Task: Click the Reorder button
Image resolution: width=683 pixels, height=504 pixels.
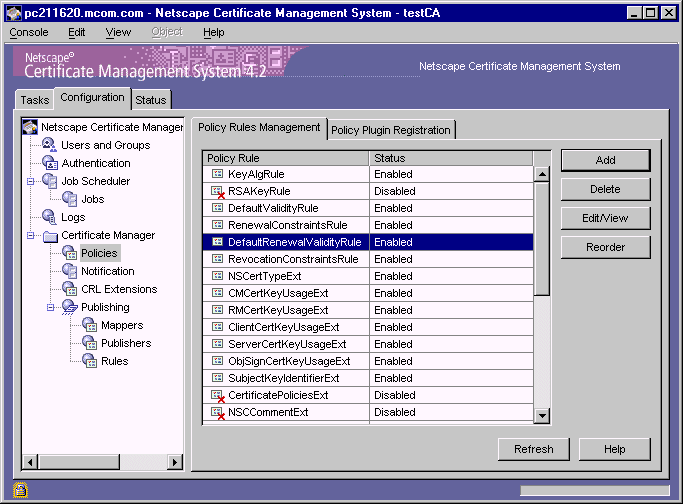Action: point(605,247)
